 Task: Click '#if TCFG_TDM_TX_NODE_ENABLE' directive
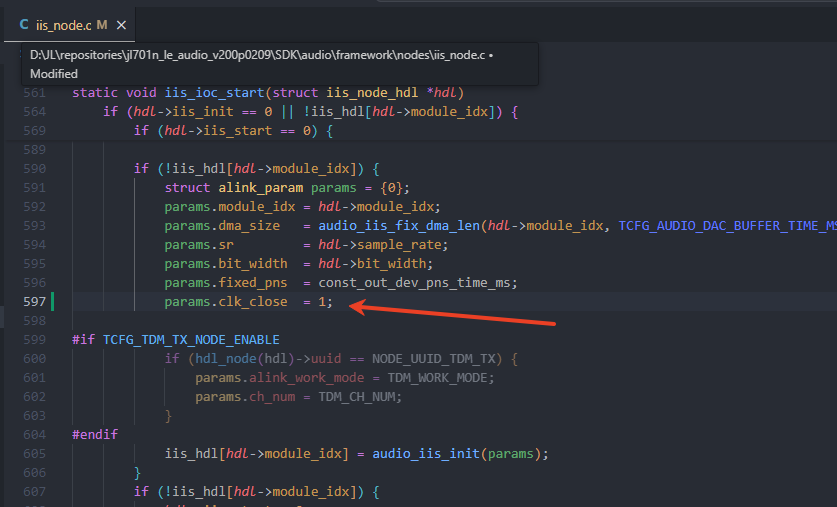click(x=176, y=340)
